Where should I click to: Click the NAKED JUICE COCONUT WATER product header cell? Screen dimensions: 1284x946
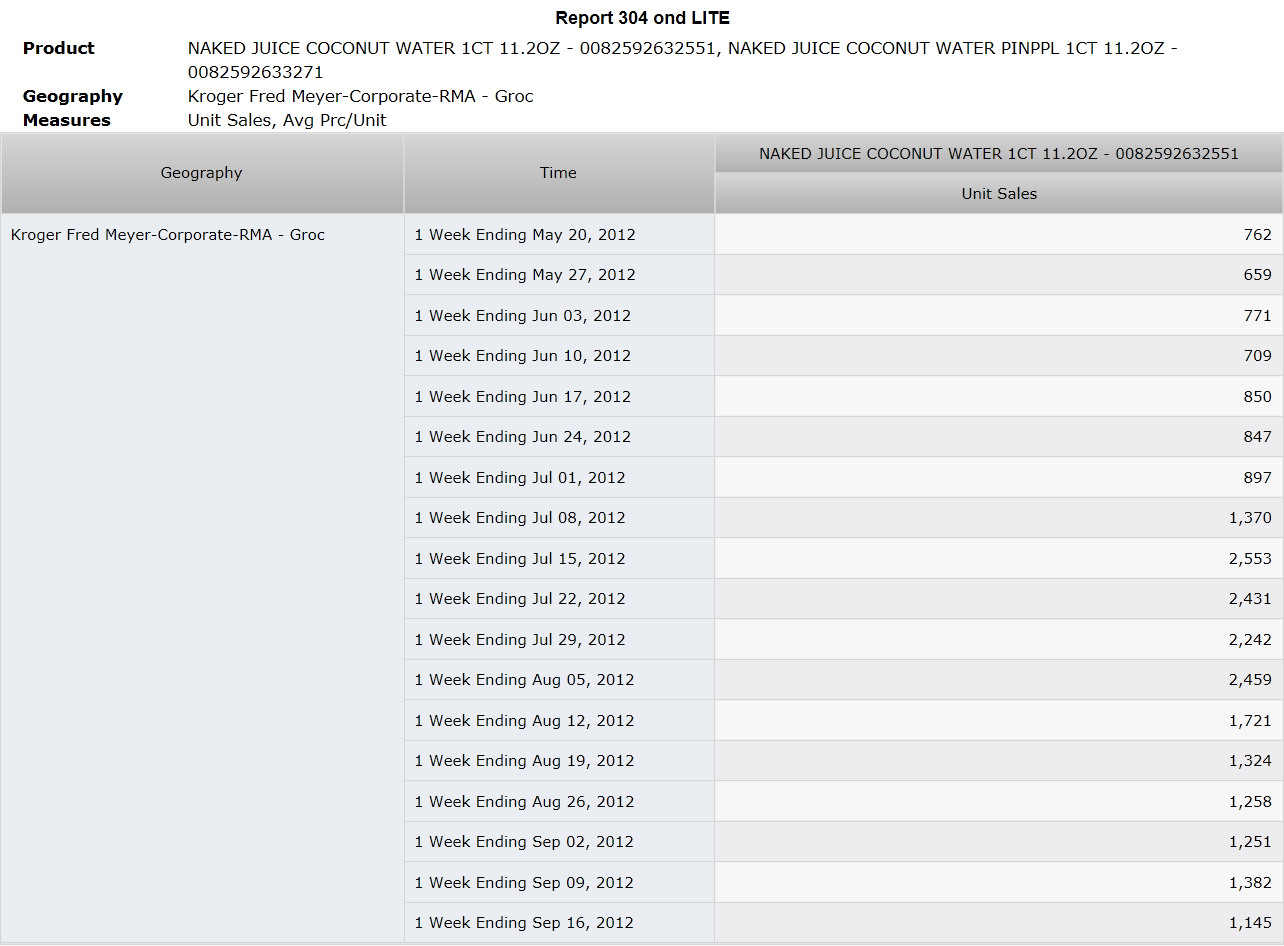coord(999,154)
